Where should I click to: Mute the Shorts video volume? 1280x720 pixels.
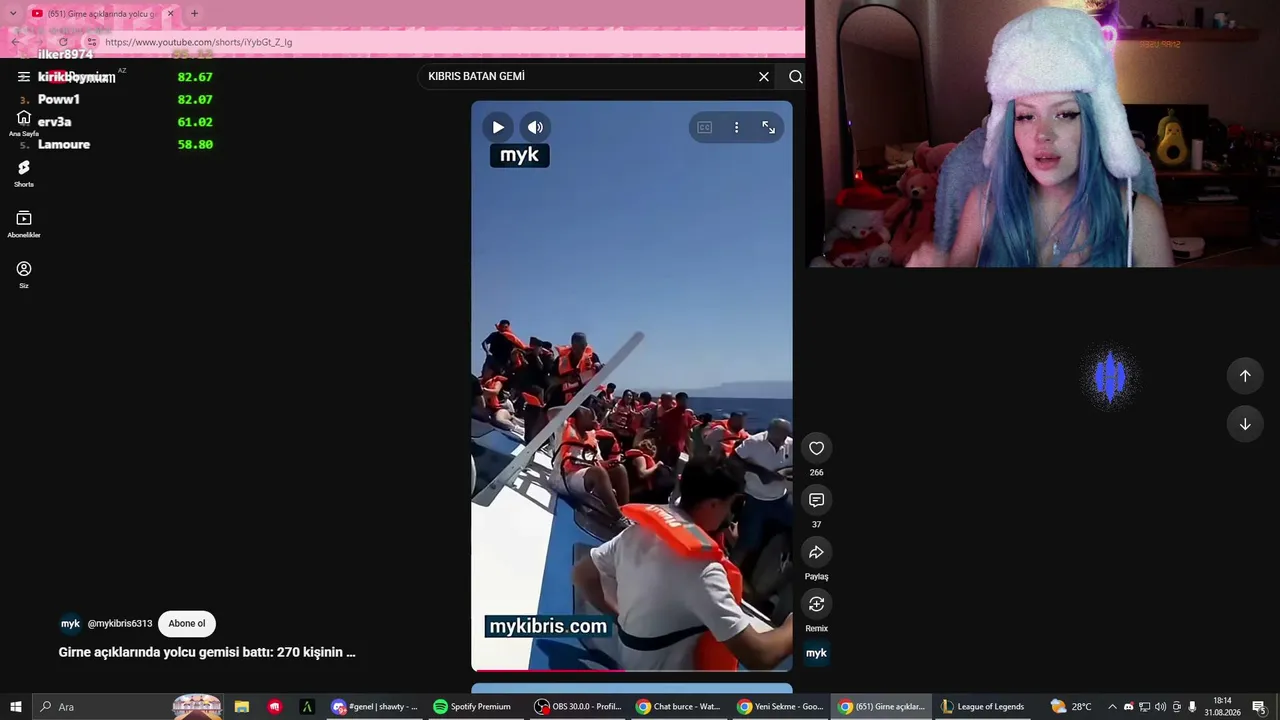click(535, 127)
